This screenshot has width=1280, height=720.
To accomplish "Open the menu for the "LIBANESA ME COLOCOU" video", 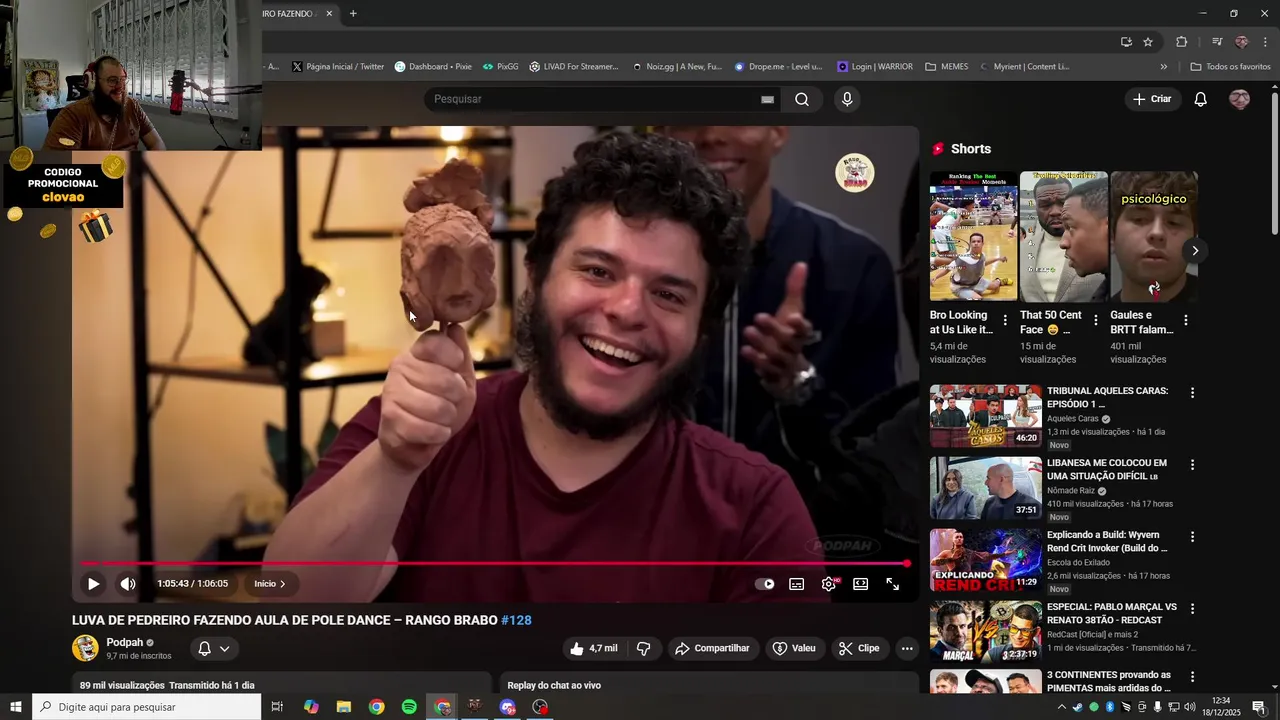I will 1192,465.
